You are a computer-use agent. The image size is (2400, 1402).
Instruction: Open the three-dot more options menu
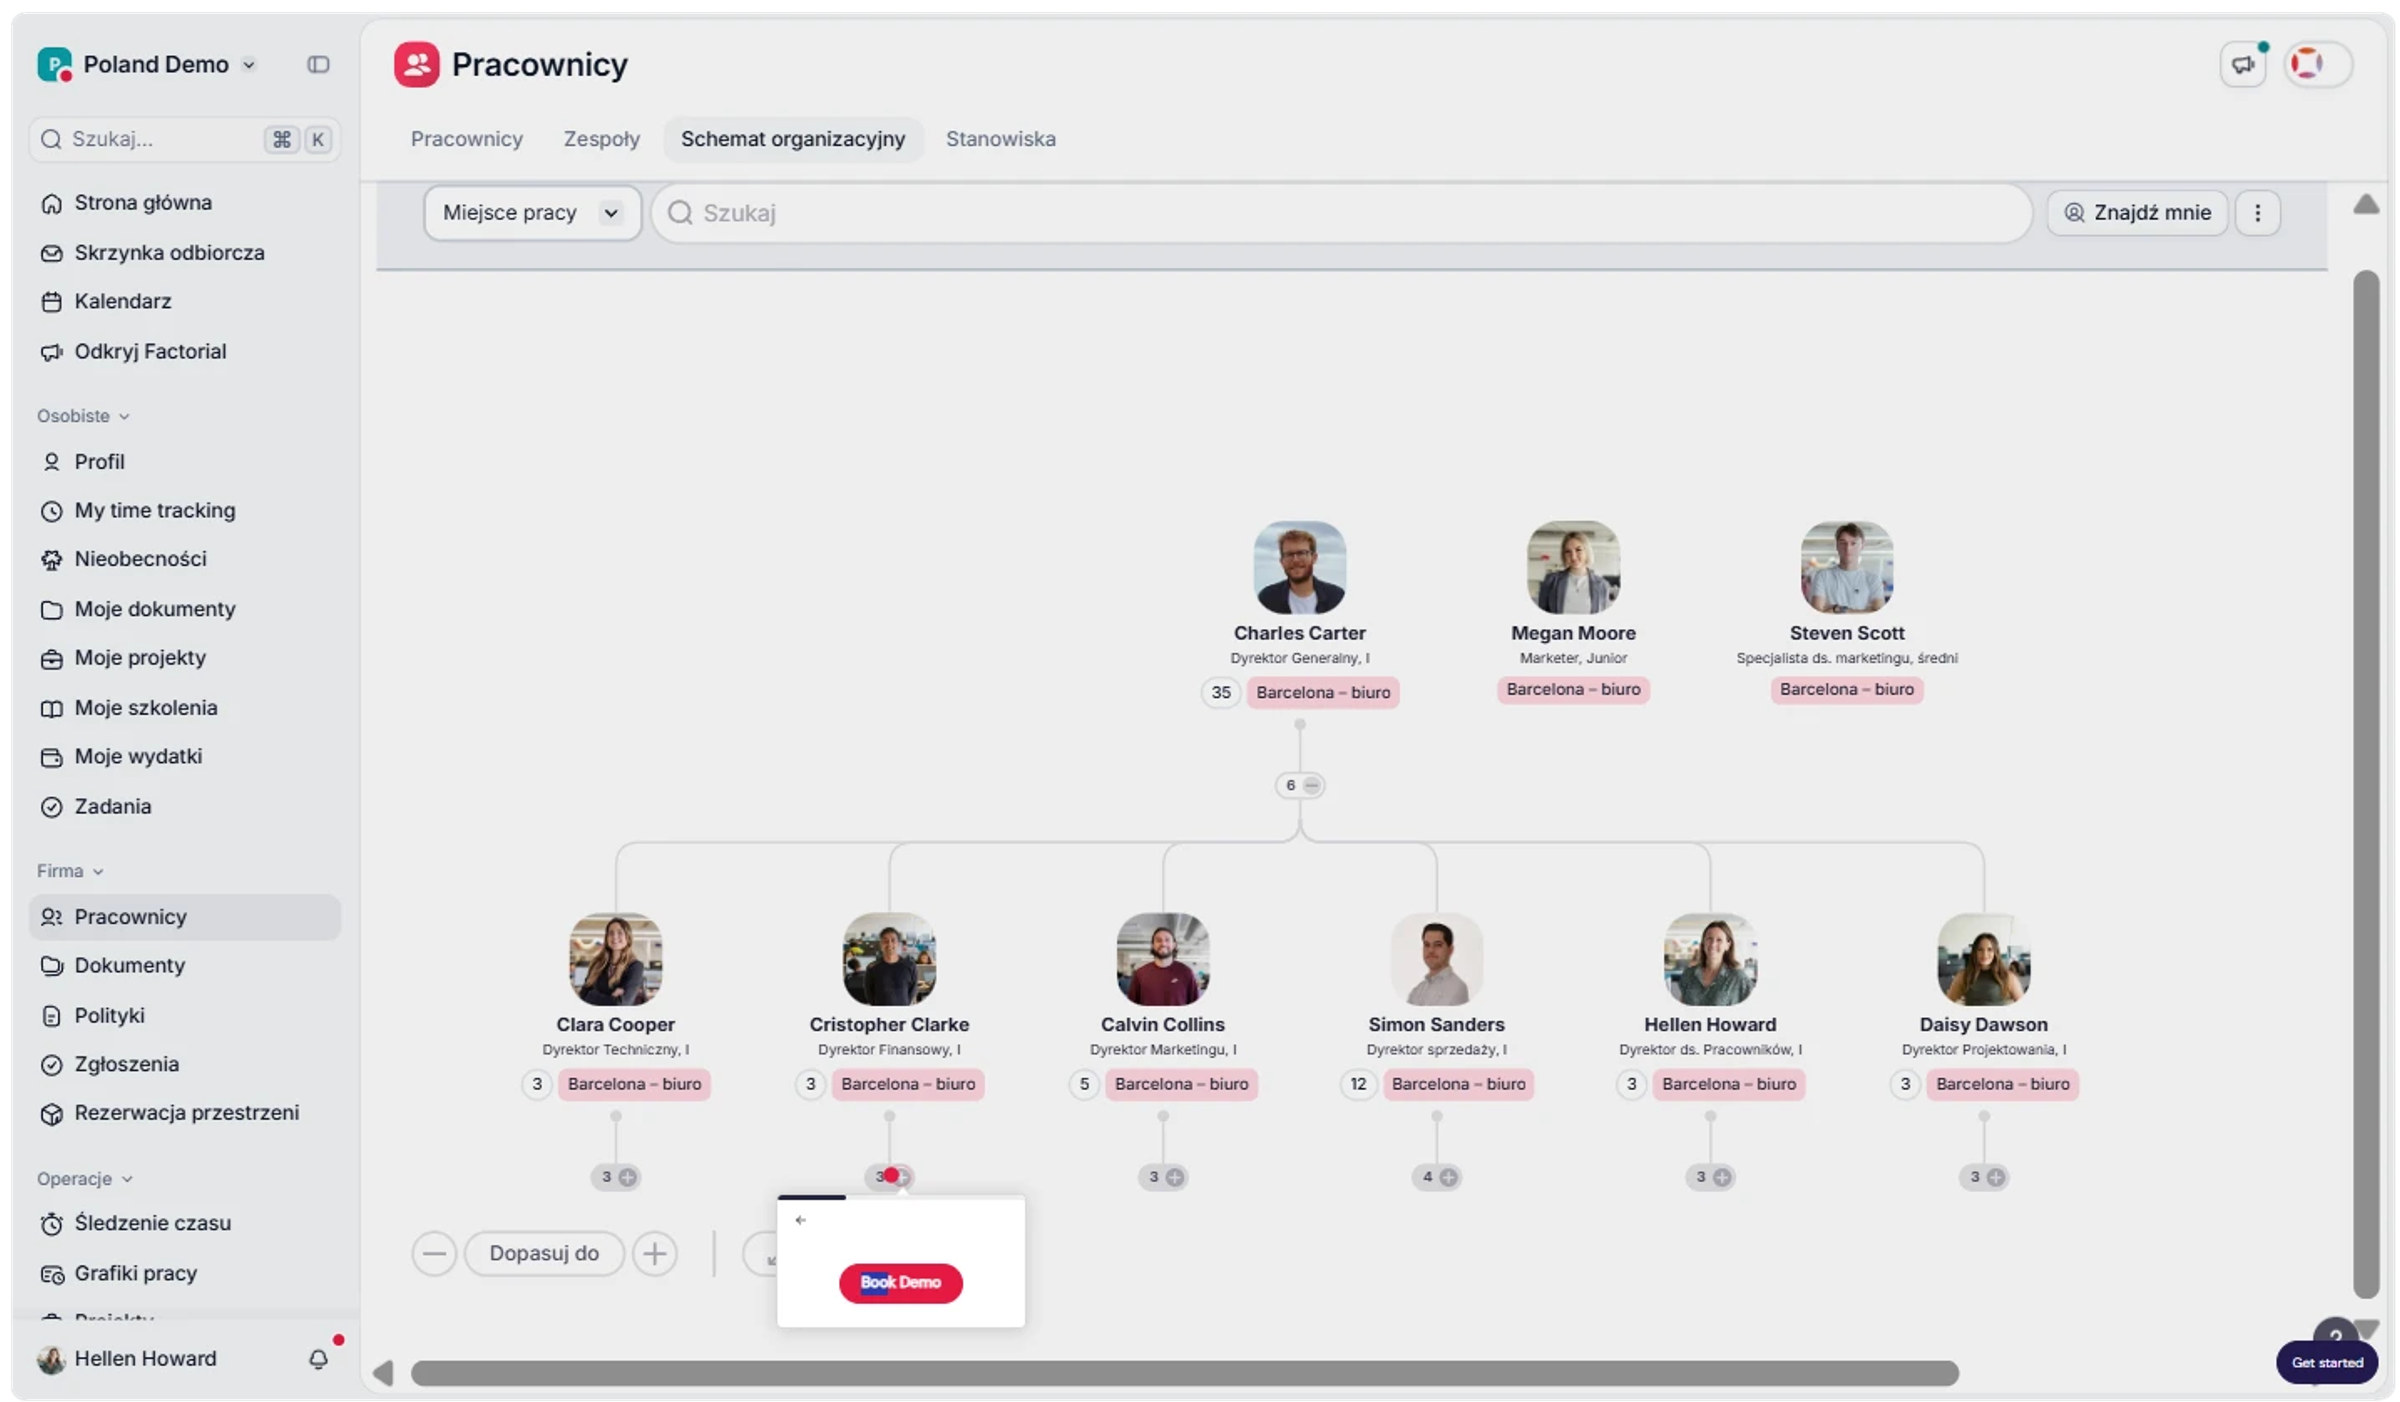click(x=2257, y=213)
